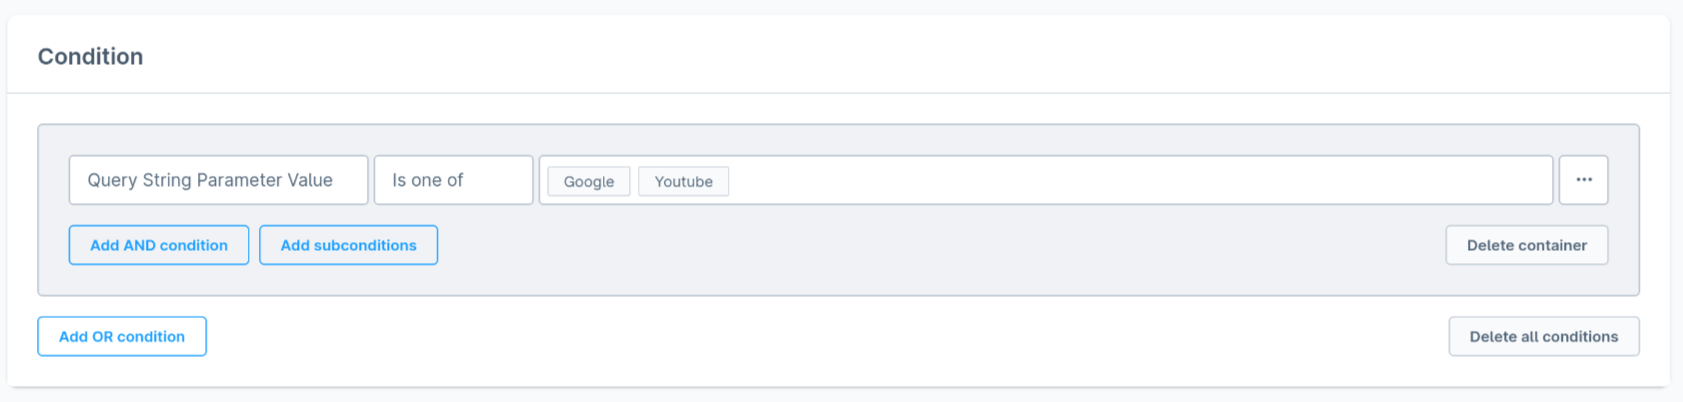
Task: Open the Query String Parameter Value selector
Action: coord(218,180)
